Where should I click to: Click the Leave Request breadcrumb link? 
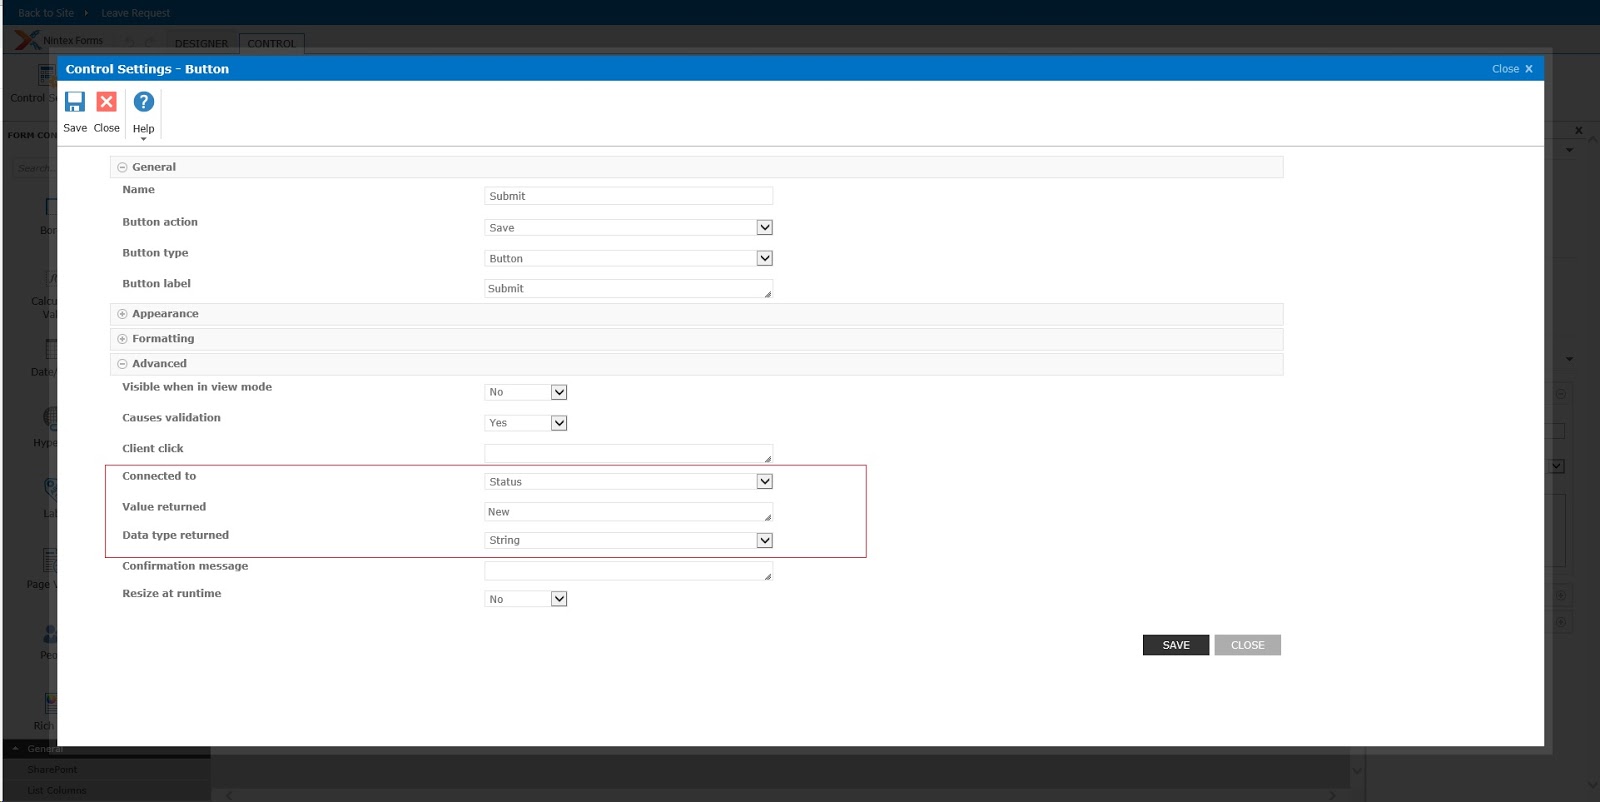136,13
